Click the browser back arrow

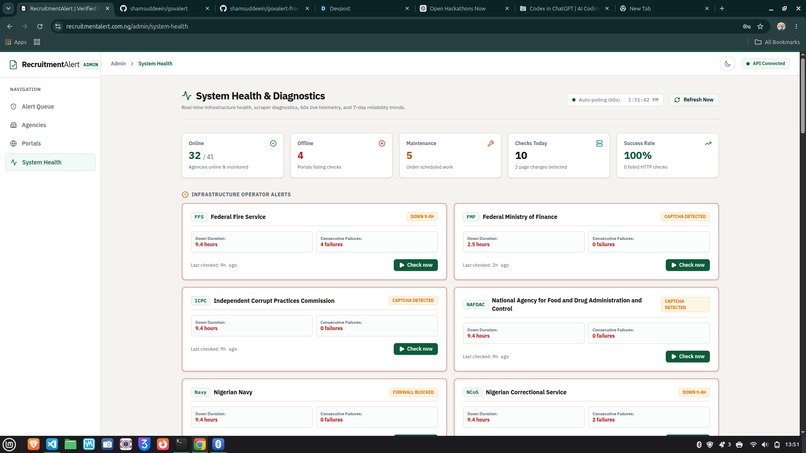pyautogui.click(x=10, y=26)
